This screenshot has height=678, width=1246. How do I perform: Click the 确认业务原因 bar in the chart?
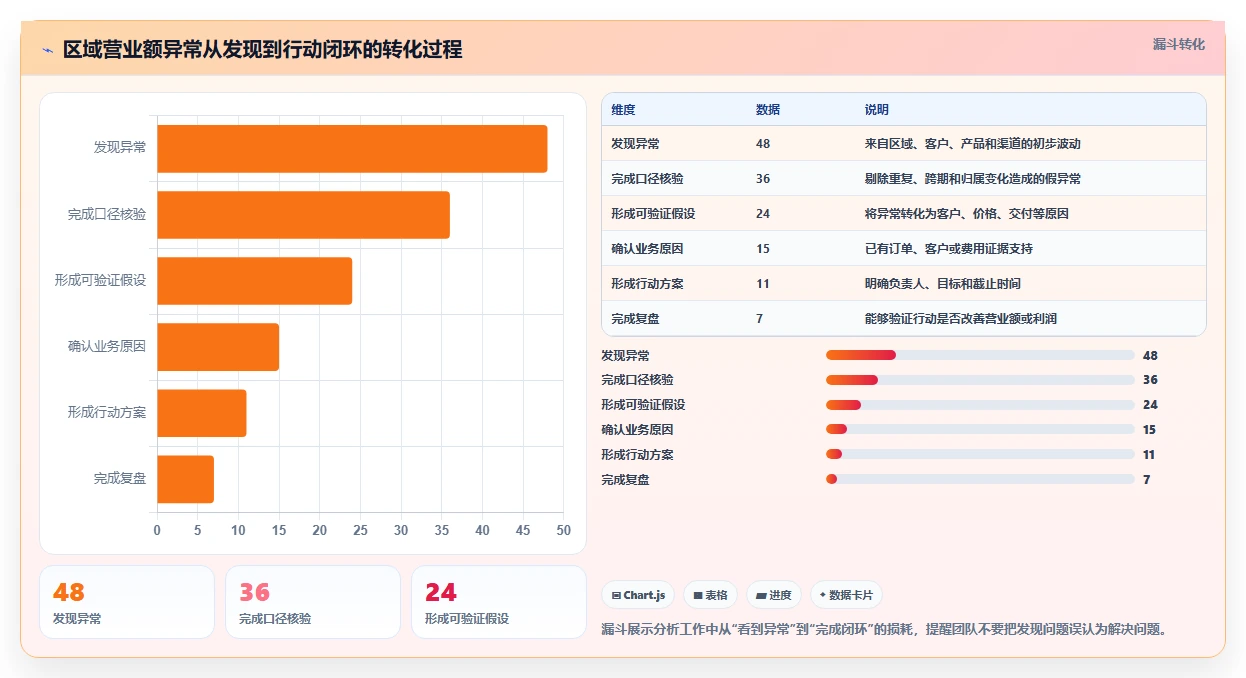coord(218,346)
